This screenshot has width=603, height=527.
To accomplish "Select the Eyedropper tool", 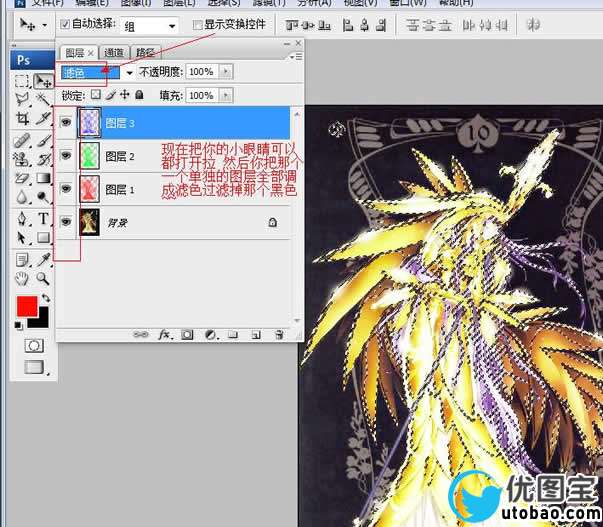I will click(43, 260).
